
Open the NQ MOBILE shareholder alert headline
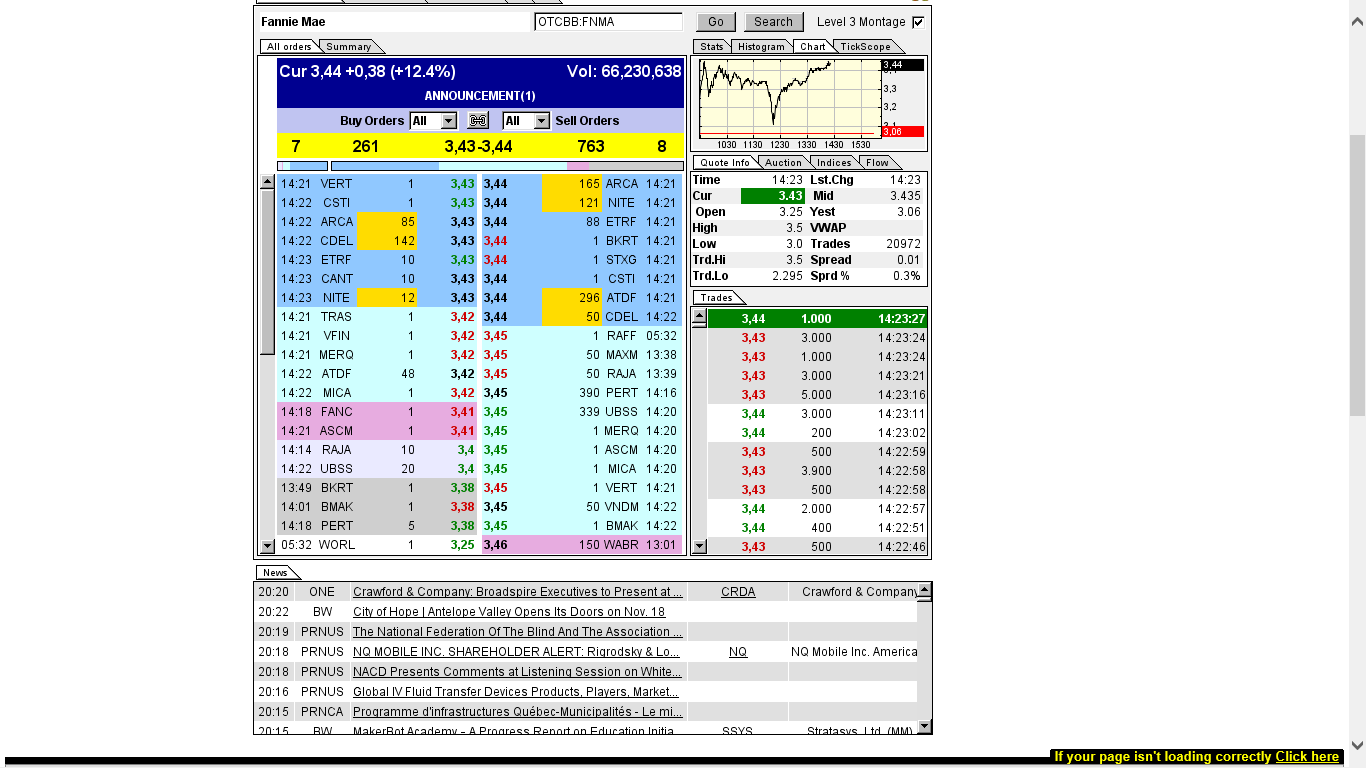coord(517,652)
